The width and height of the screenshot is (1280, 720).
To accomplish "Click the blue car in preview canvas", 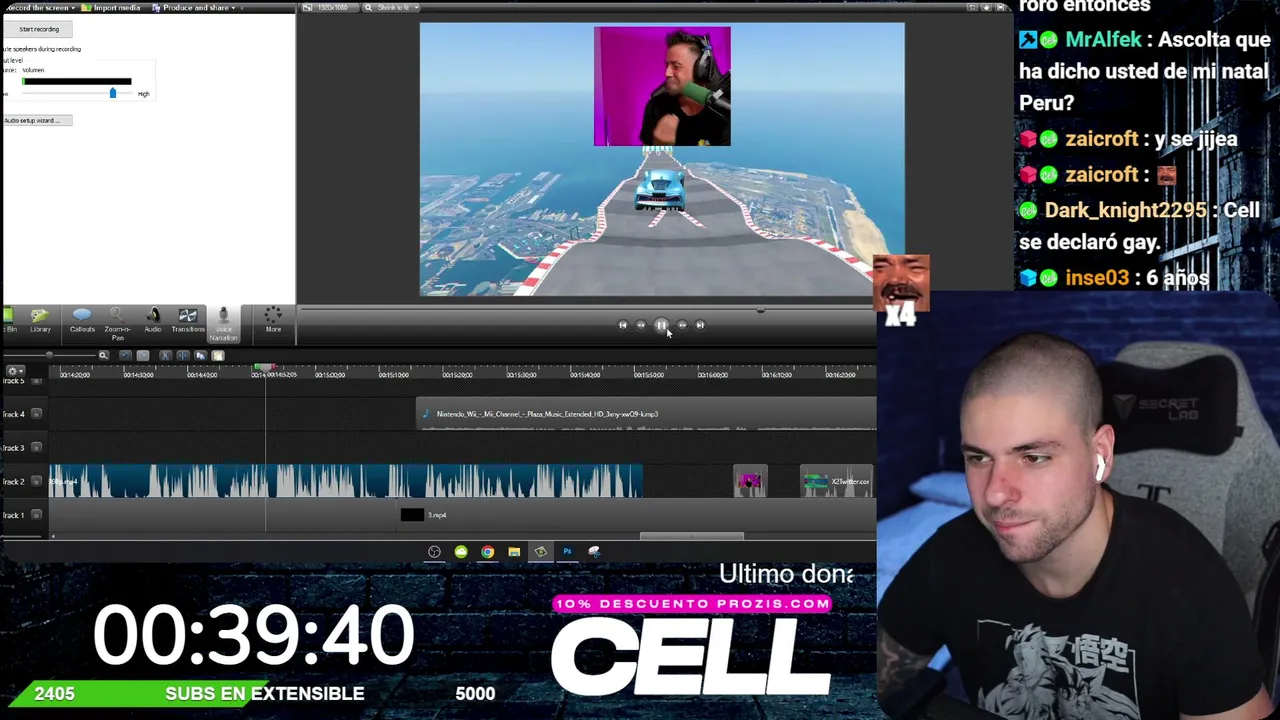I will (659, 189).
